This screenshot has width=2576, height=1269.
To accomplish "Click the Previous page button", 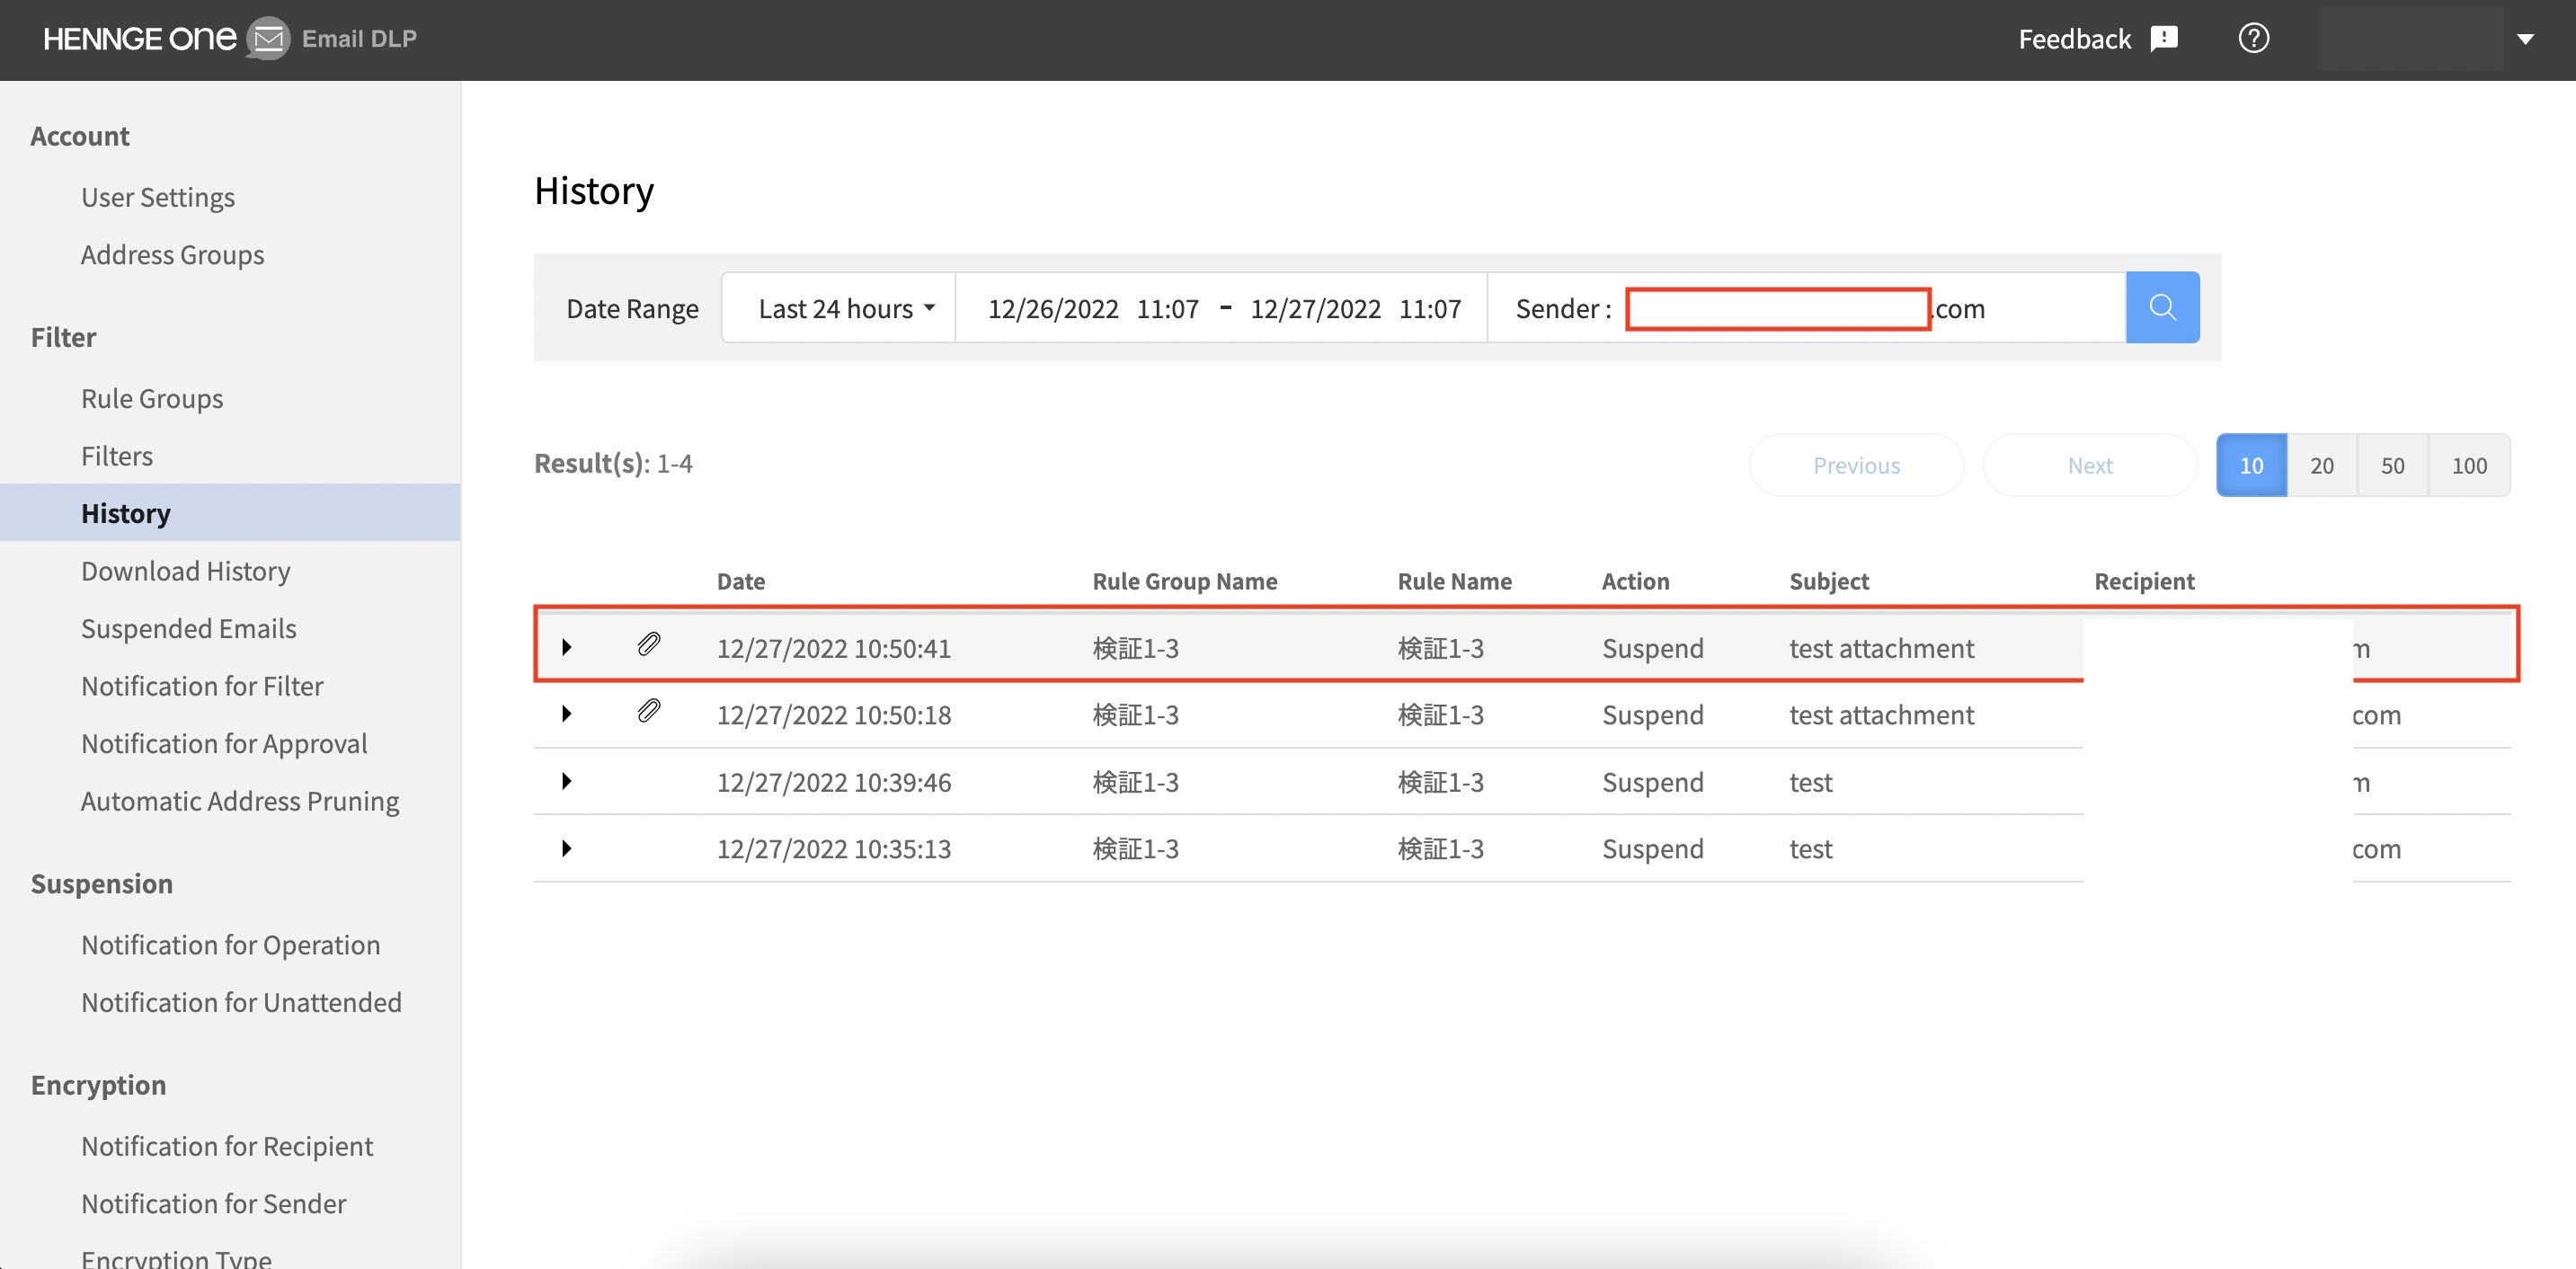I will tap(1856, 465).
